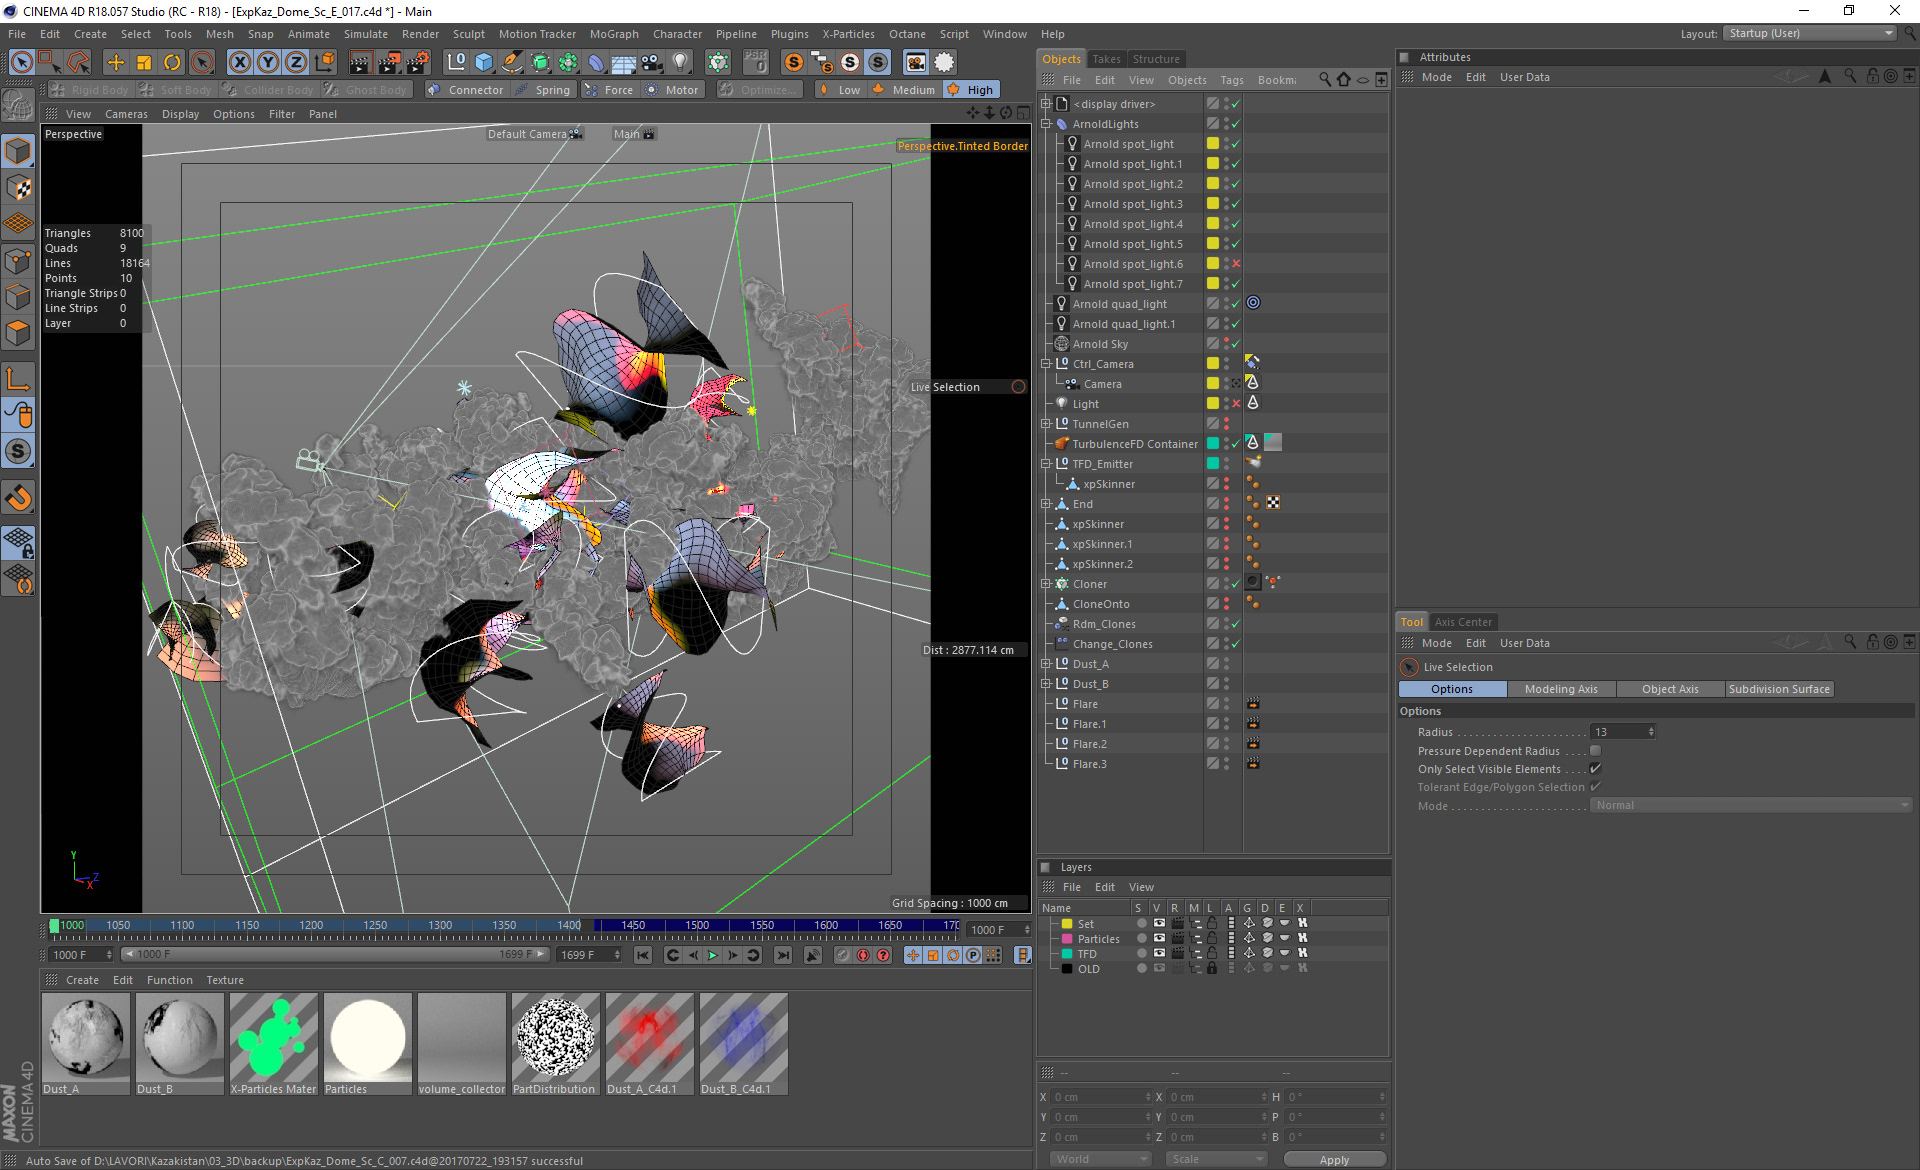The width and height of the screenshot is (1920, 1170).
Task: Click the search icon in Objects panel
Action: 1325,80
